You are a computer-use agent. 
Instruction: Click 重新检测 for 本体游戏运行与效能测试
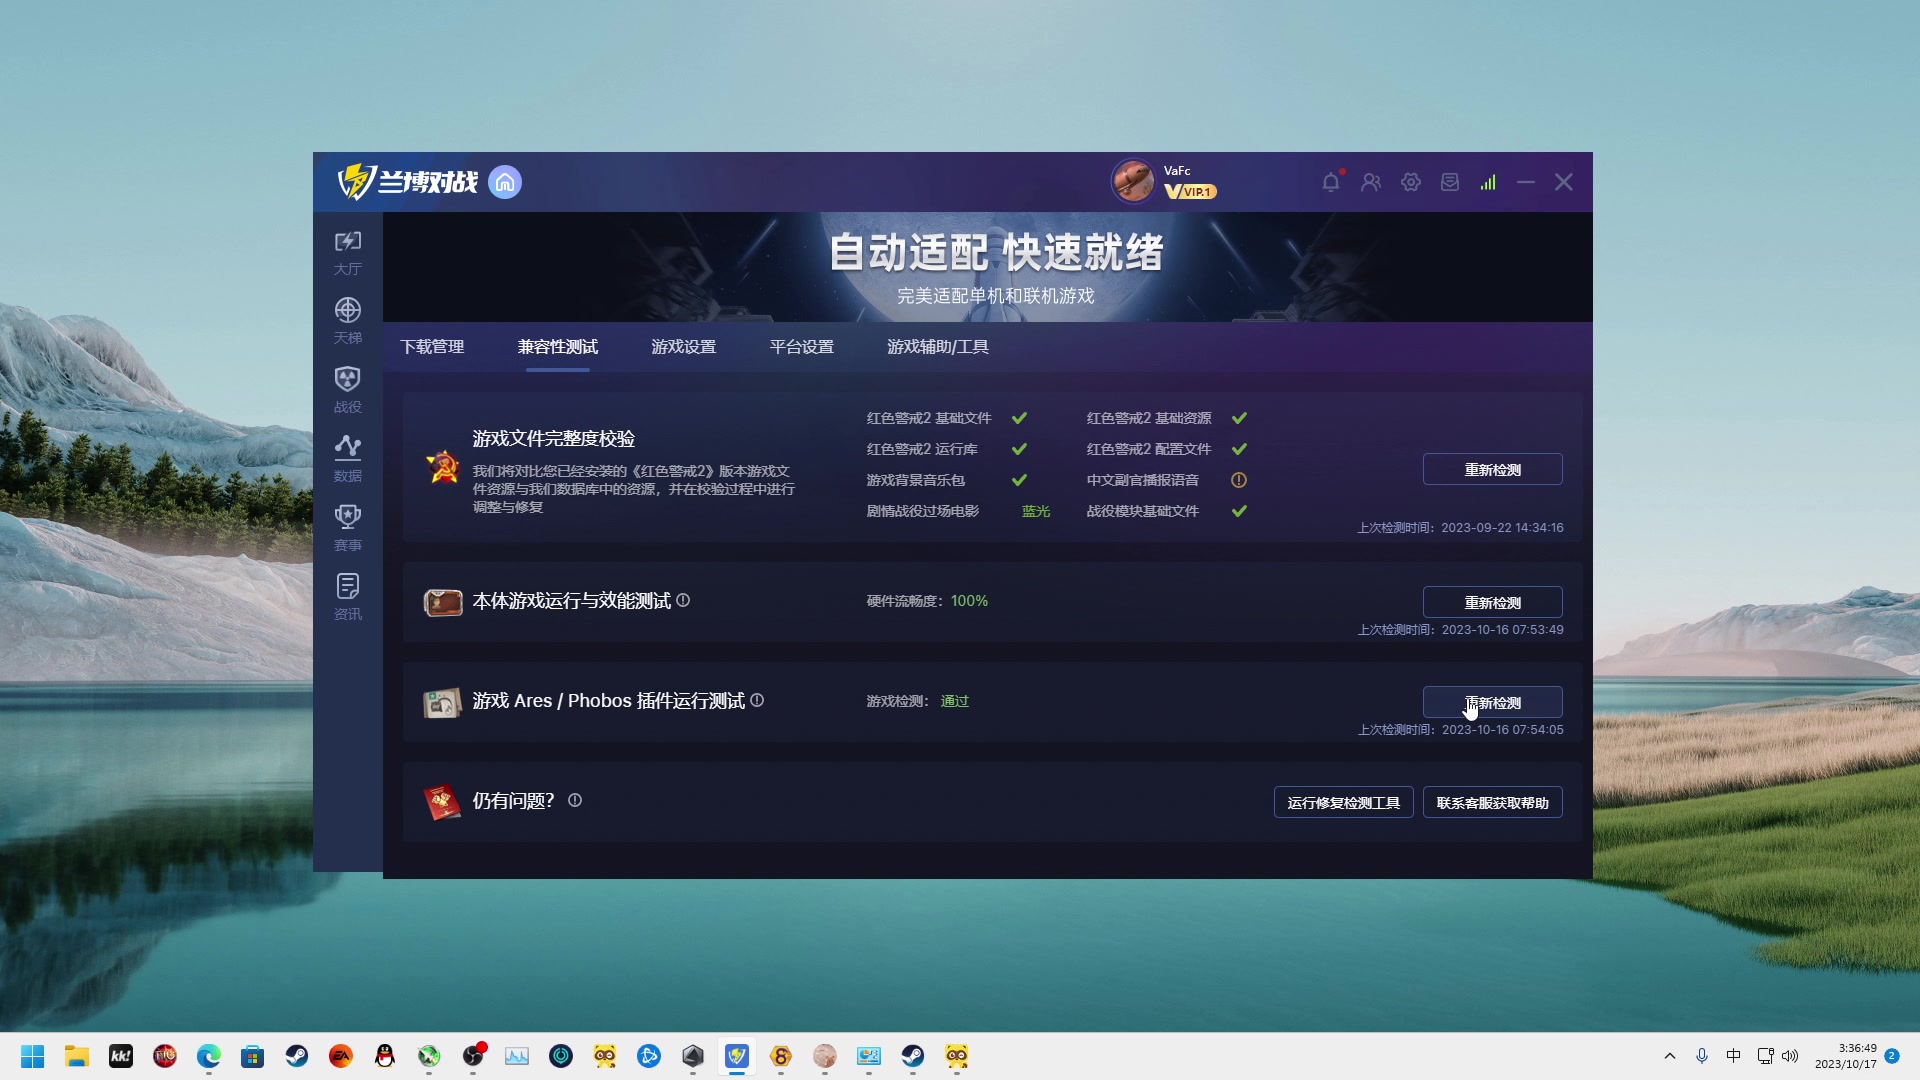[x=1492, y=602]
